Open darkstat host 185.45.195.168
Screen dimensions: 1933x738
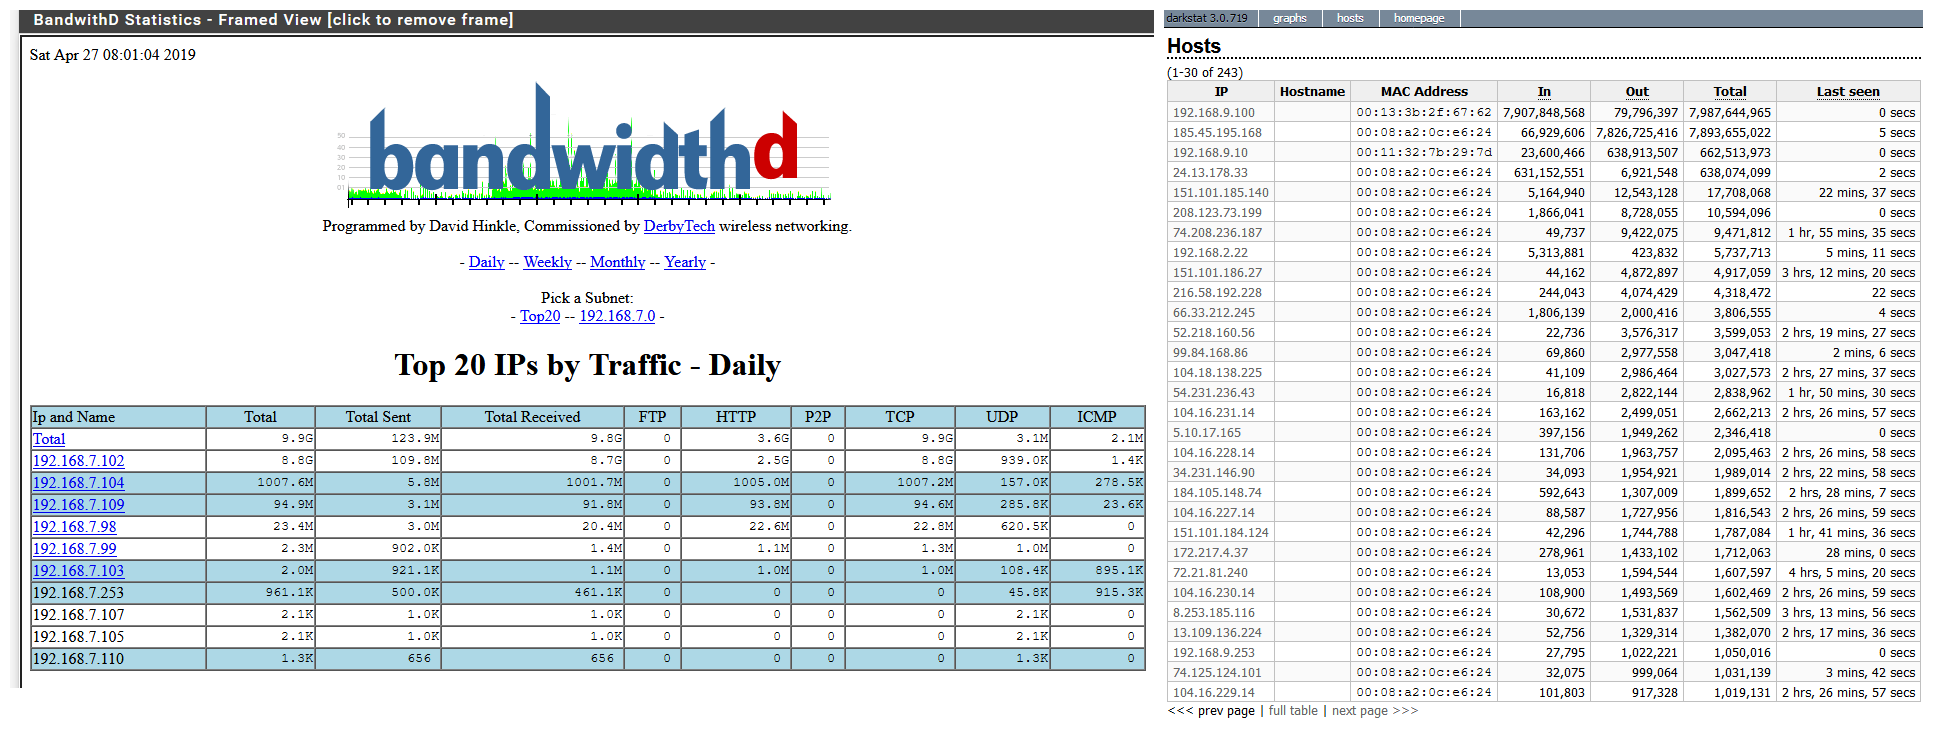tap(1217, 133)
